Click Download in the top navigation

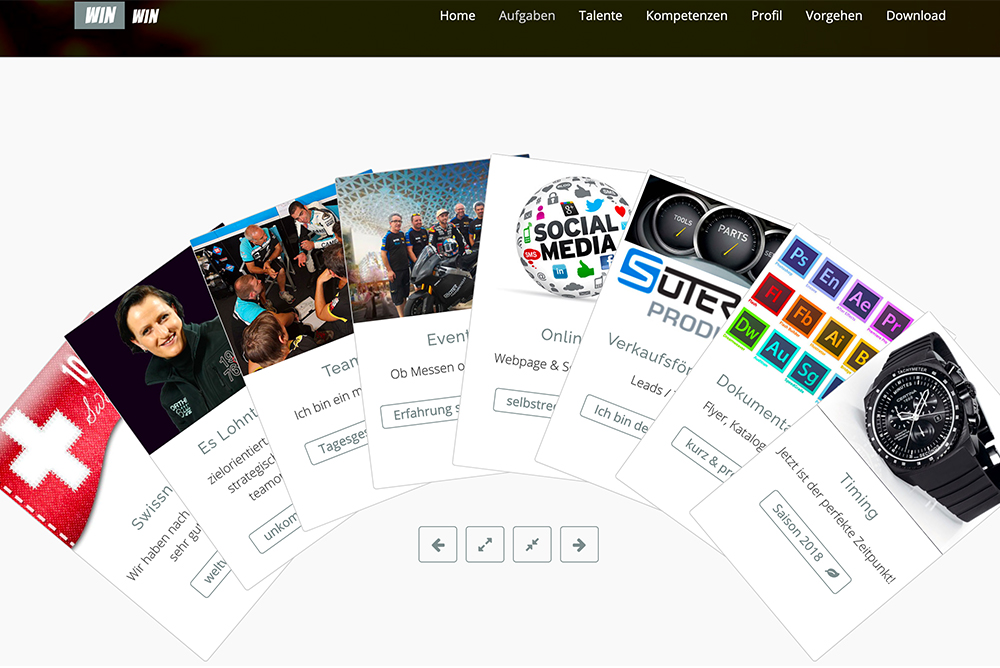915,15
